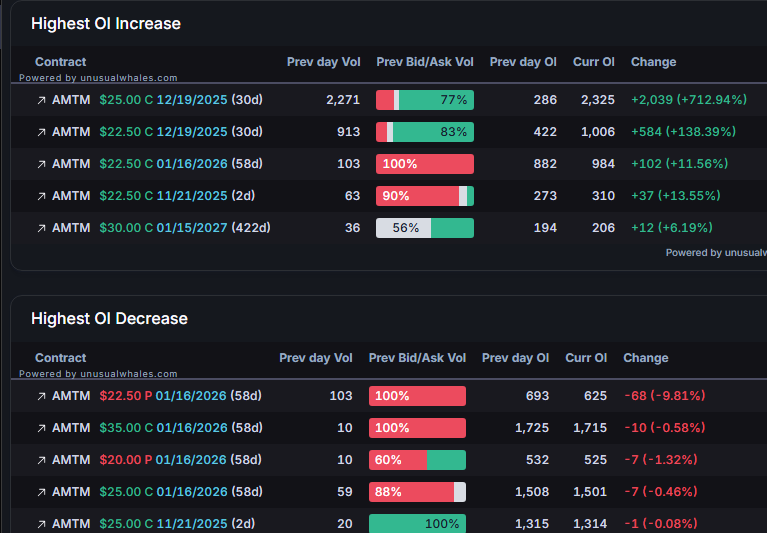Select Curr OI value 1,314
This screenshot has width=767, height=533.
(x=590, y=524)
